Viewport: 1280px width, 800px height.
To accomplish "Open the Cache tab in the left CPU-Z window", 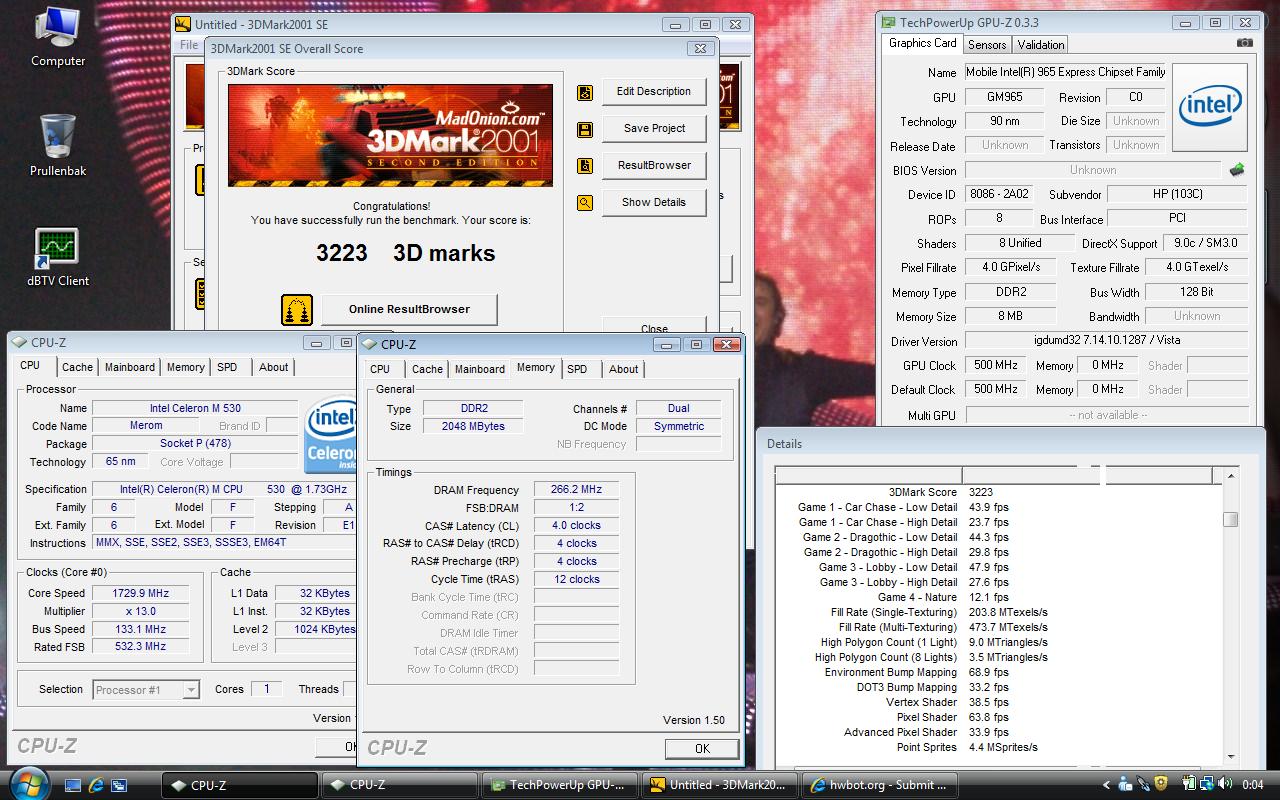I will coord(77,367).
